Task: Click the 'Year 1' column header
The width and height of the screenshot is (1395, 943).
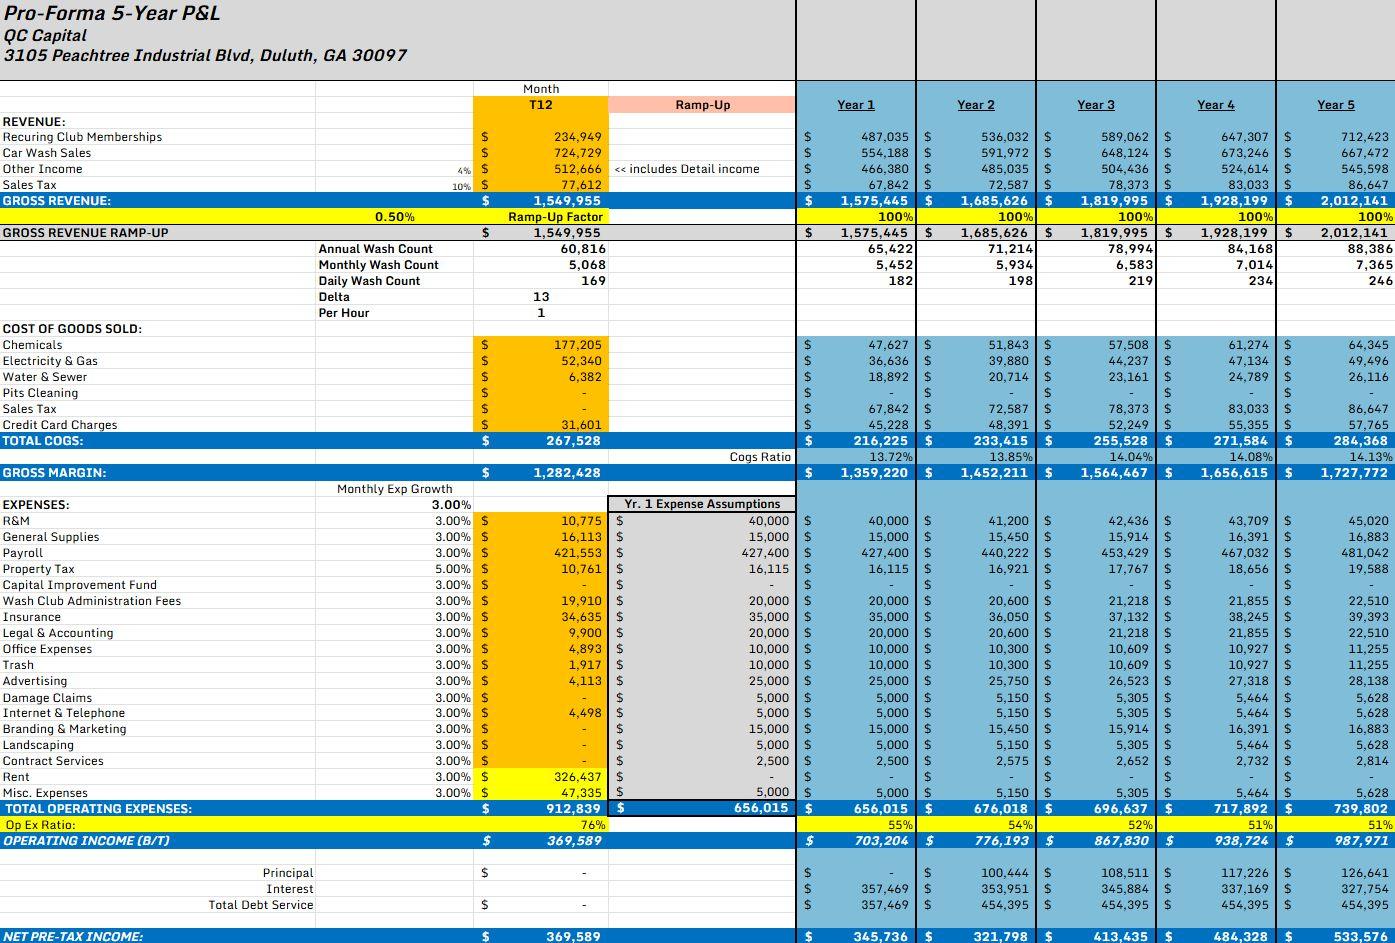Action: 856,105
